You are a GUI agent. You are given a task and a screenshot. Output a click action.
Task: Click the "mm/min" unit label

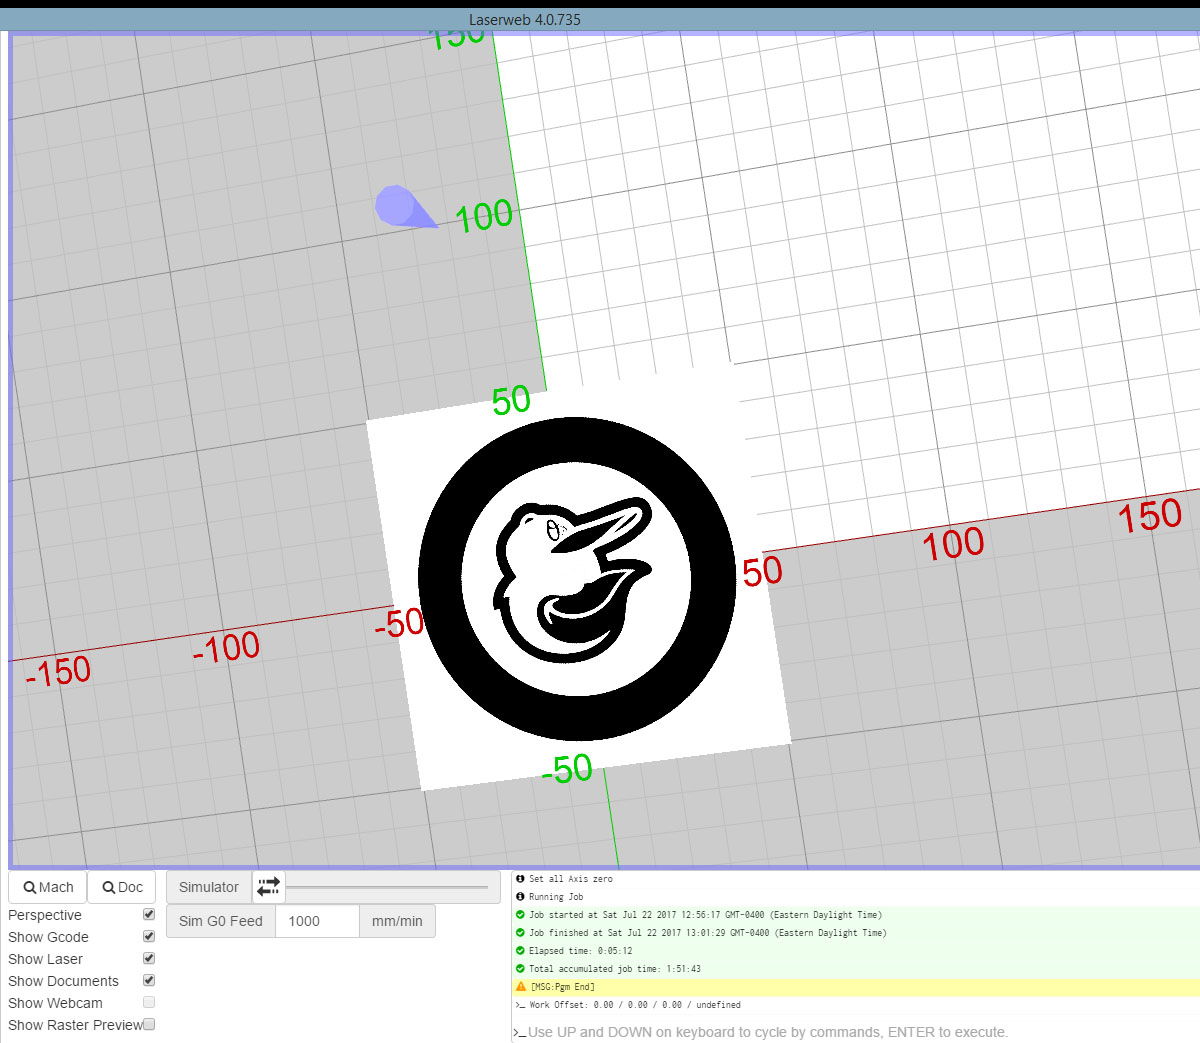[397, 921]
